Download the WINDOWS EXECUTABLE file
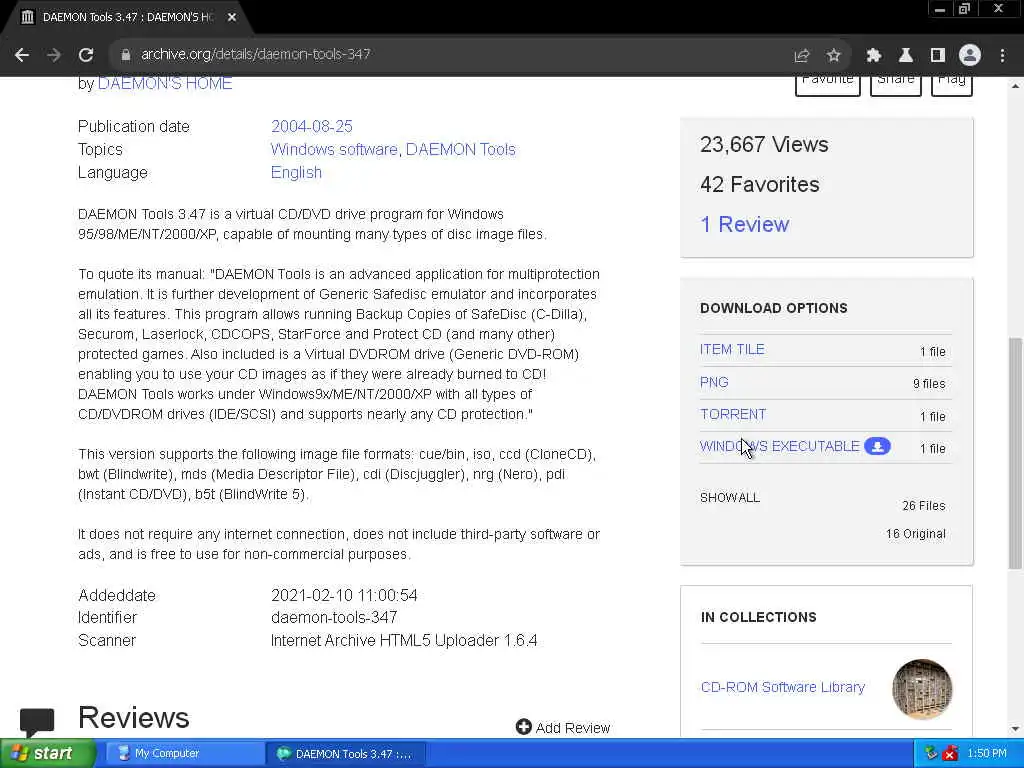 (x=779, y=447)
